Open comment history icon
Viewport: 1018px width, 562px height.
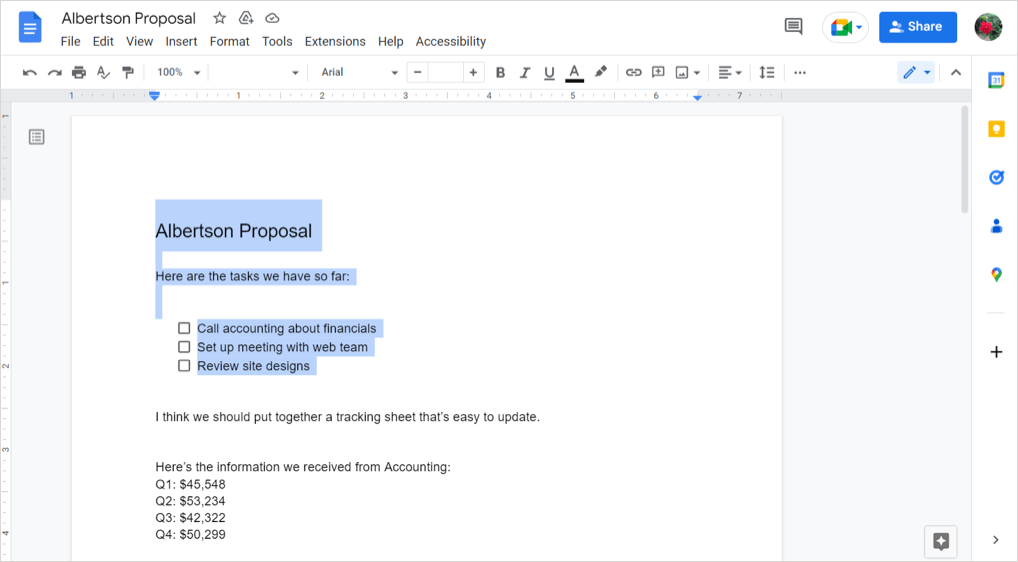point(793,27)
